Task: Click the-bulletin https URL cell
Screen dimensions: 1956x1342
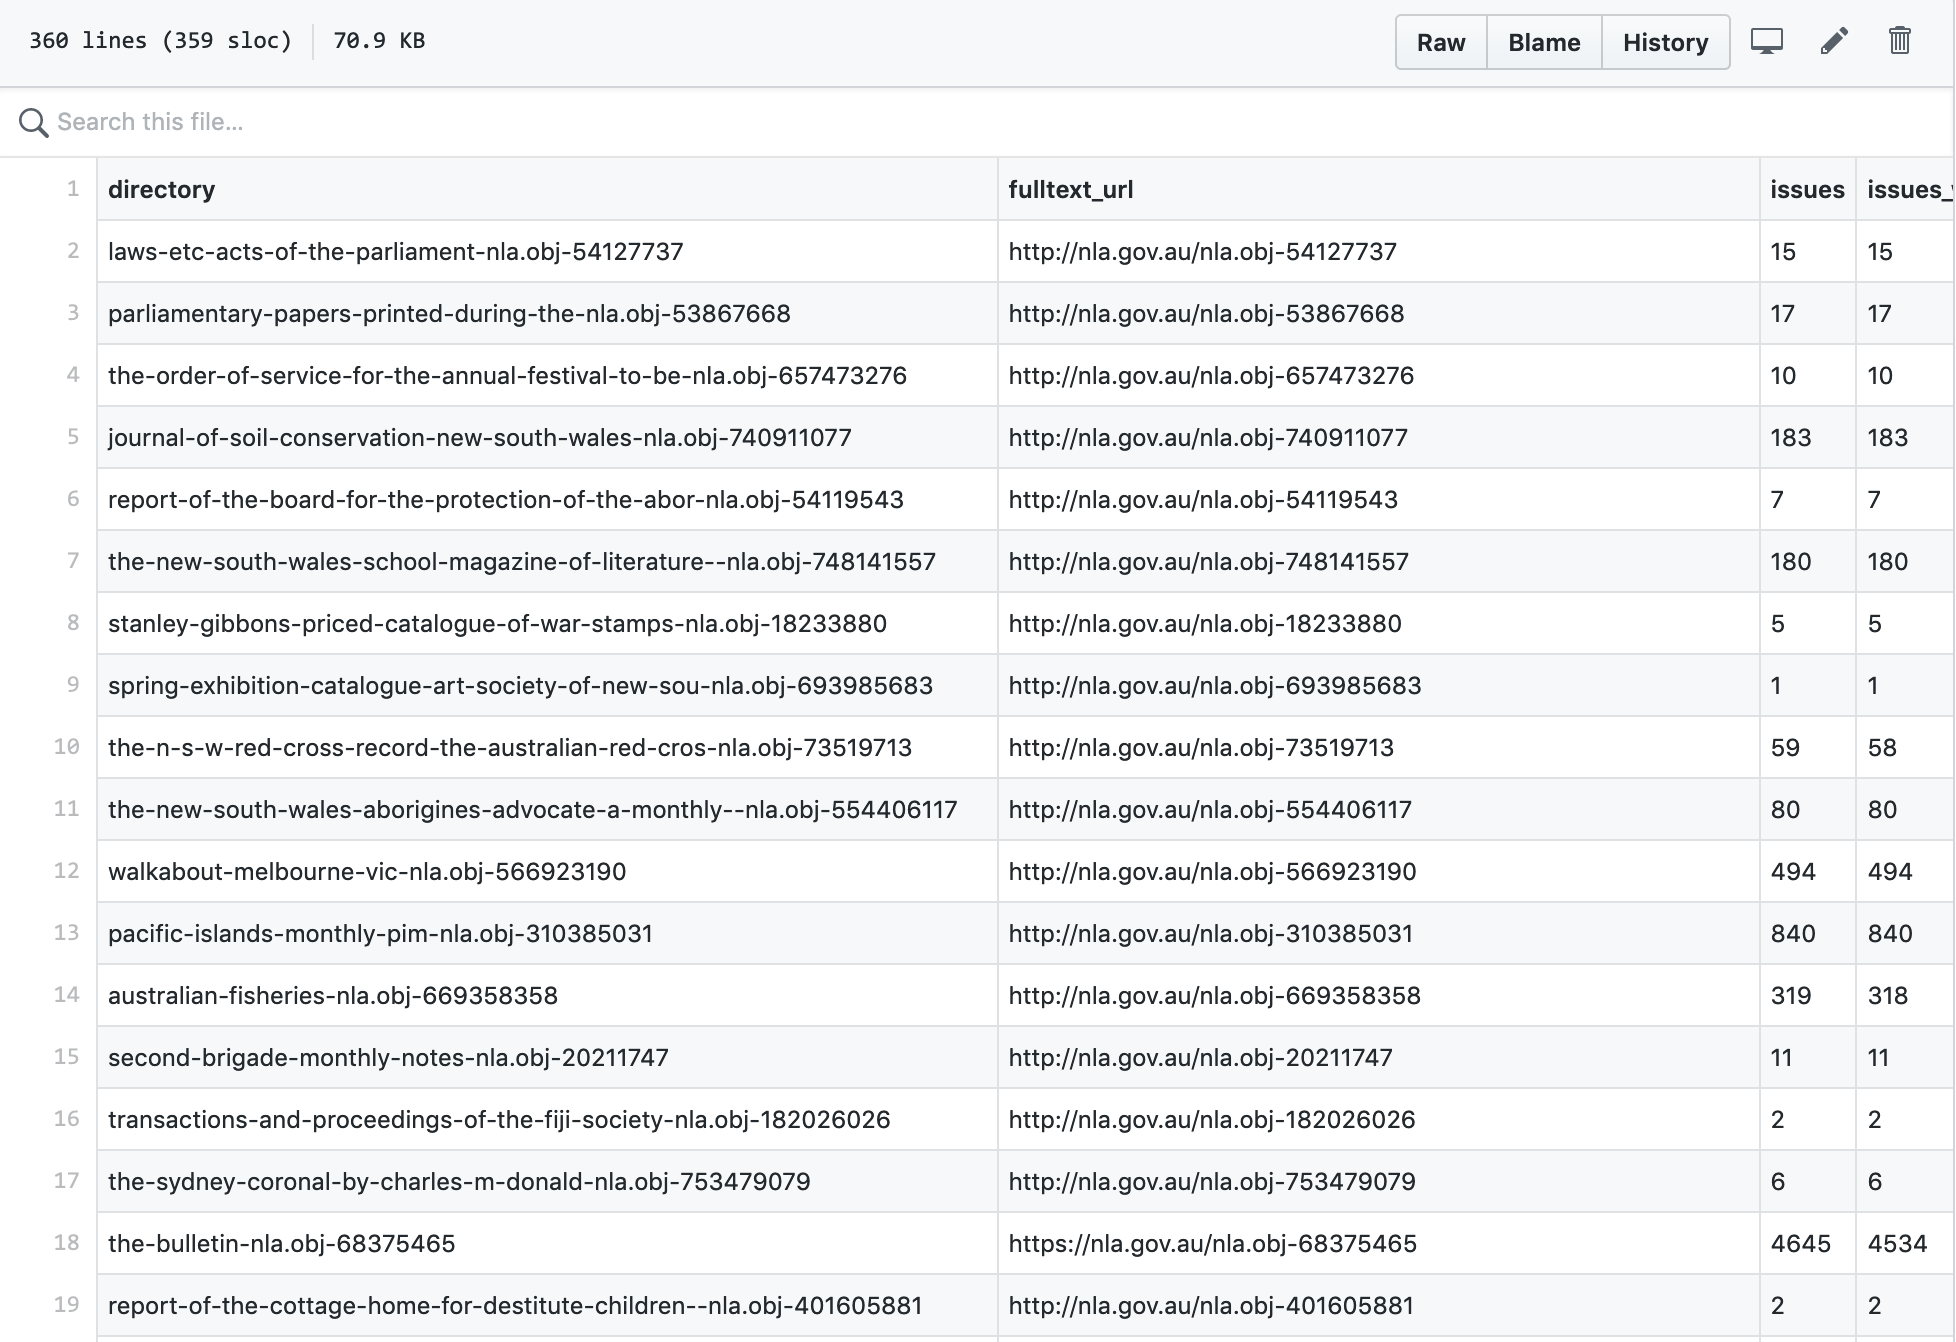Action: tap(1212, 1244)
